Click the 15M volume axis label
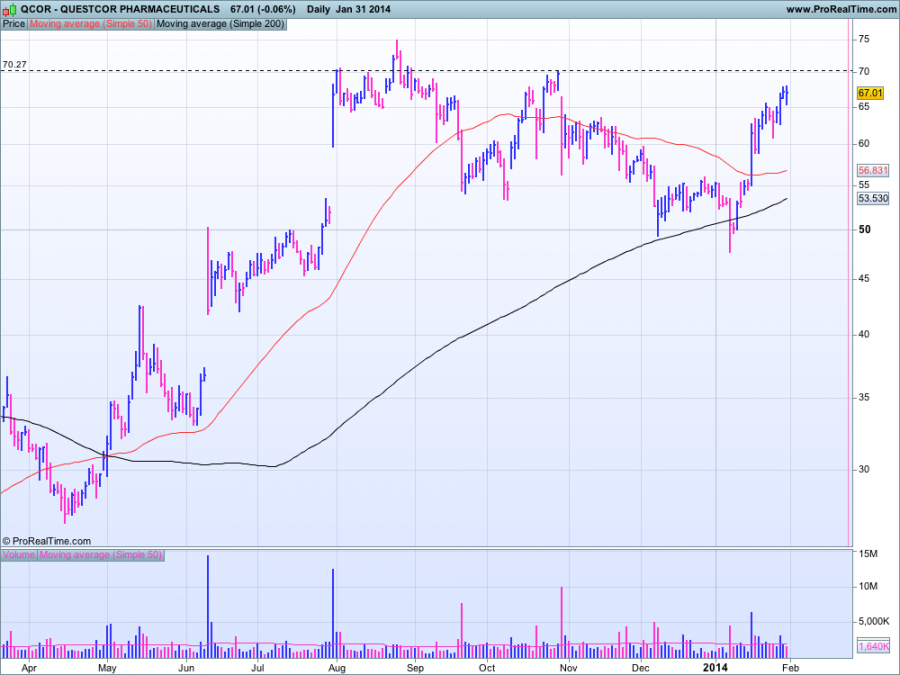Image resolution: width=900 pixels, height=675 pixels. tap(868, 554)
